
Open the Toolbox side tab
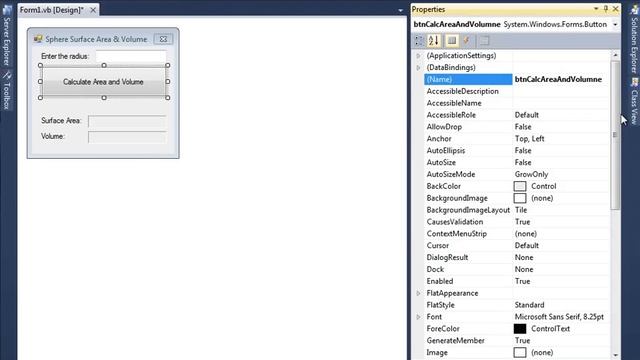tap(7, 90)
